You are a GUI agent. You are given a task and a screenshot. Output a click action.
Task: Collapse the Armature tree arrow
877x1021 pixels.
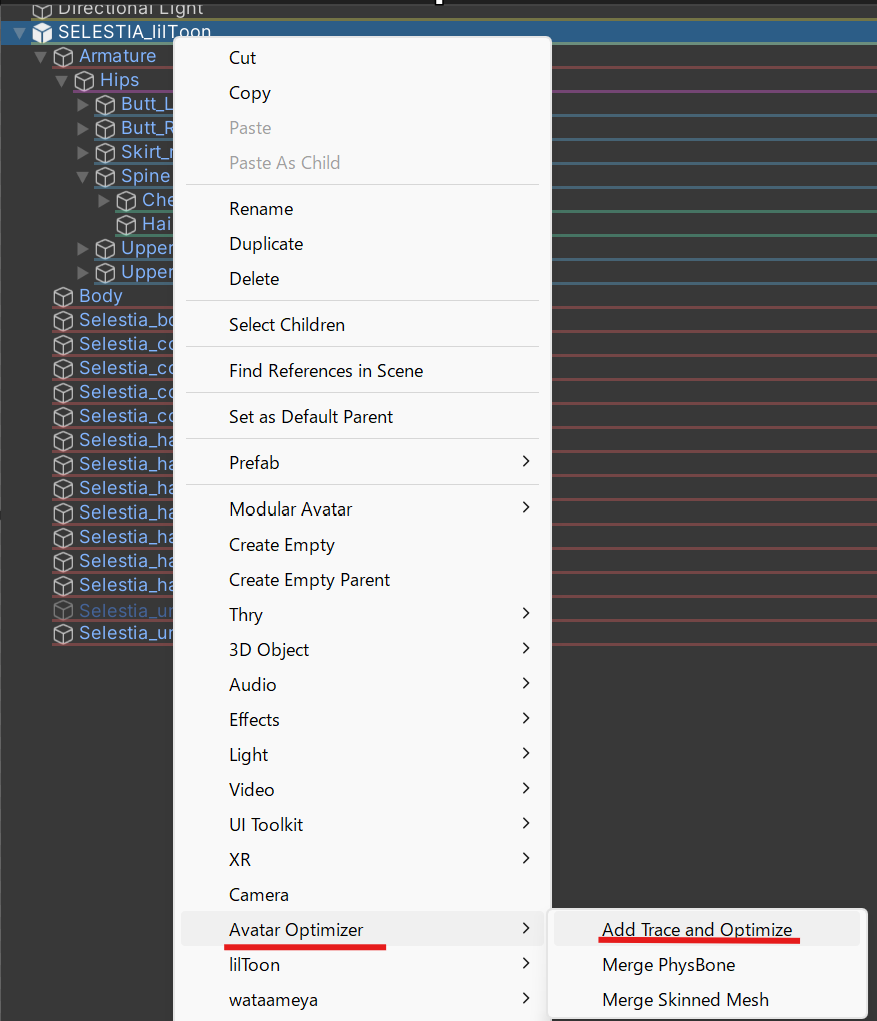(x=40, y=57)
